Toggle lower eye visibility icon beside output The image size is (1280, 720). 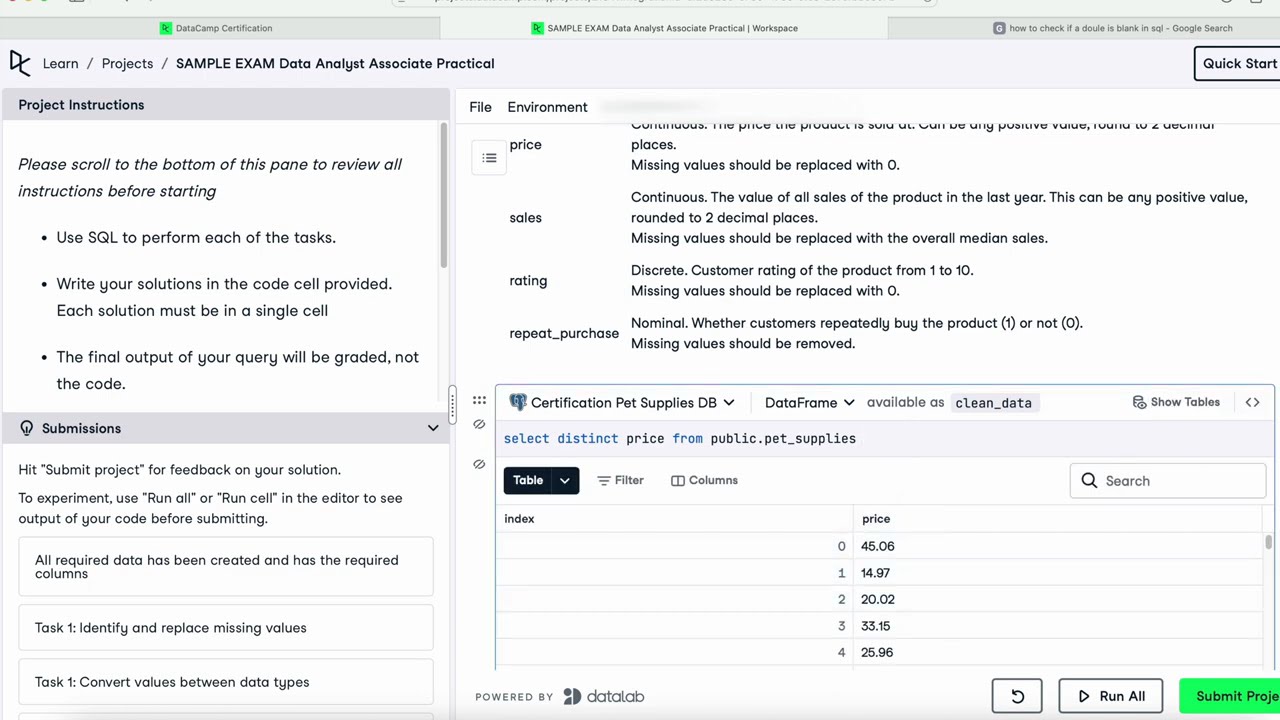479,464
